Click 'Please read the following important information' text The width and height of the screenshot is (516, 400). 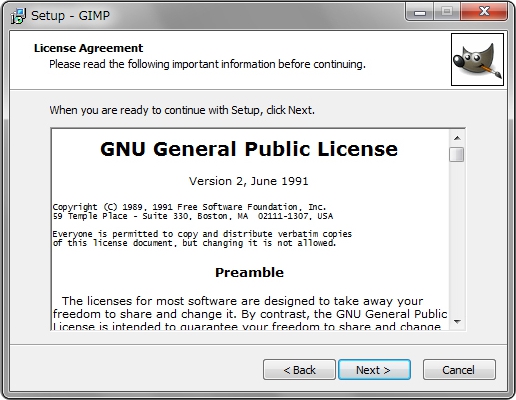point(207,64)
